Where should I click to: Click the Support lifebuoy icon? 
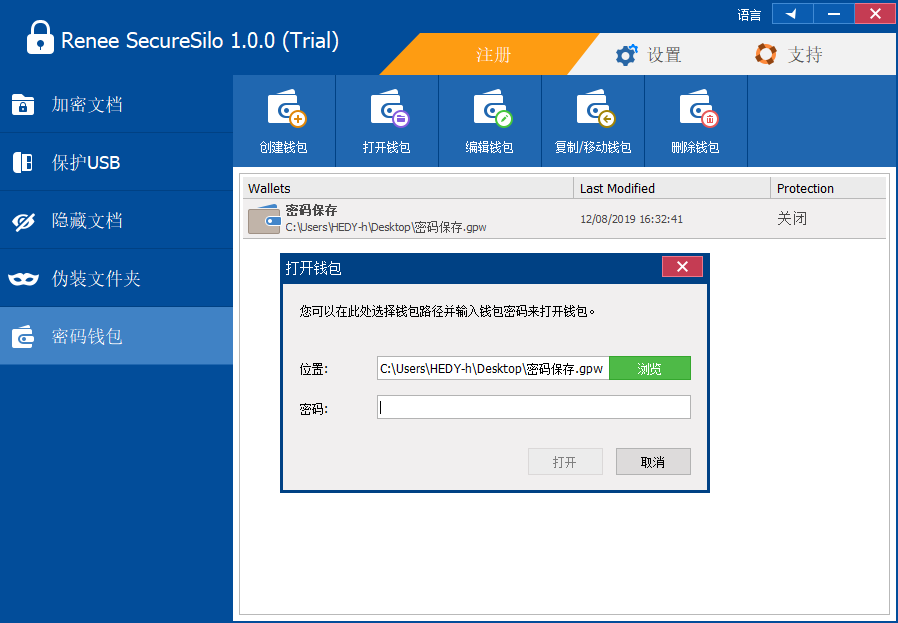pos(766,54)
